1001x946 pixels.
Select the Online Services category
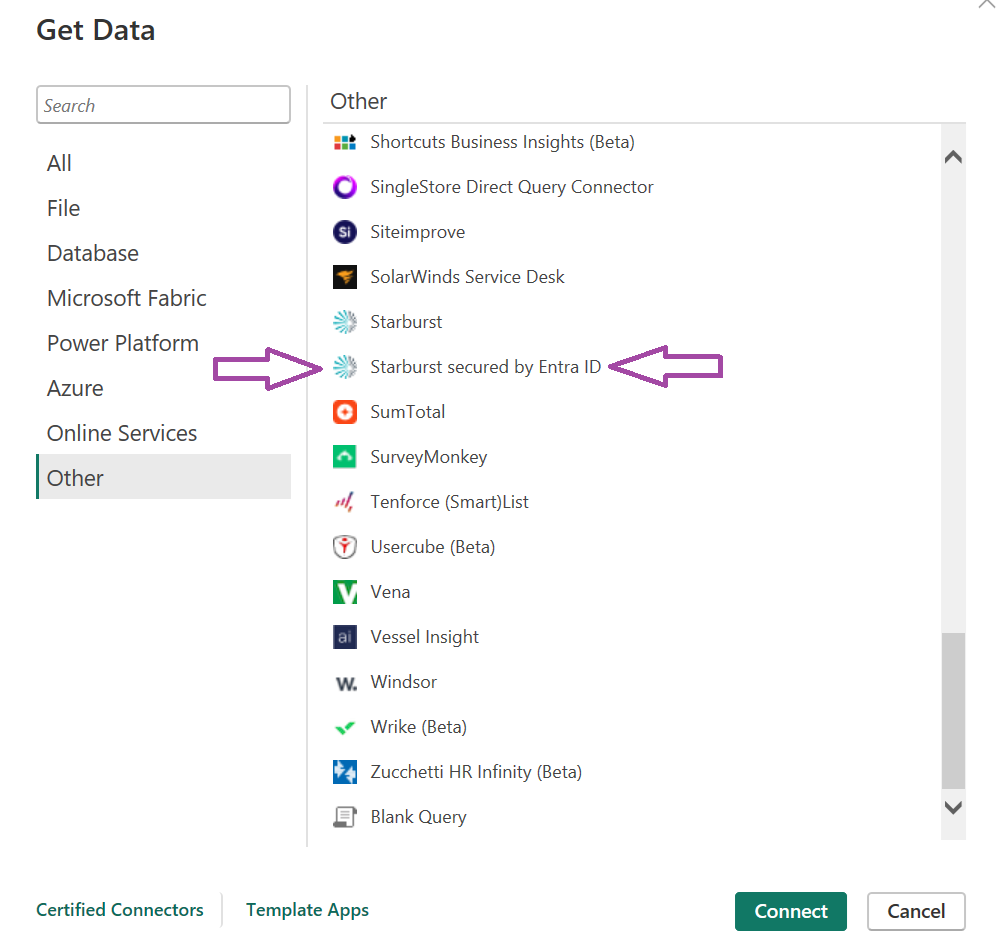click(163, 433)
